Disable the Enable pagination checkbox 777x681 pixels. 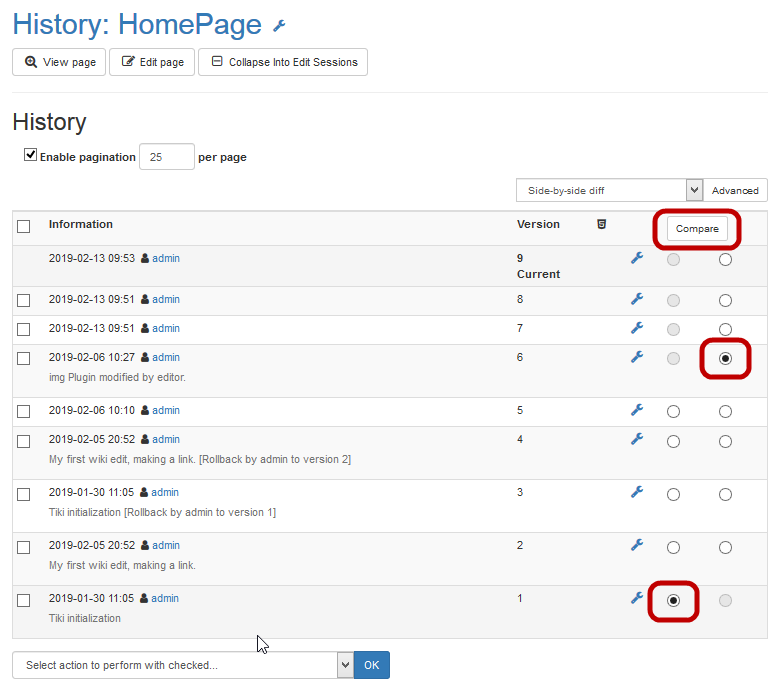31,155
